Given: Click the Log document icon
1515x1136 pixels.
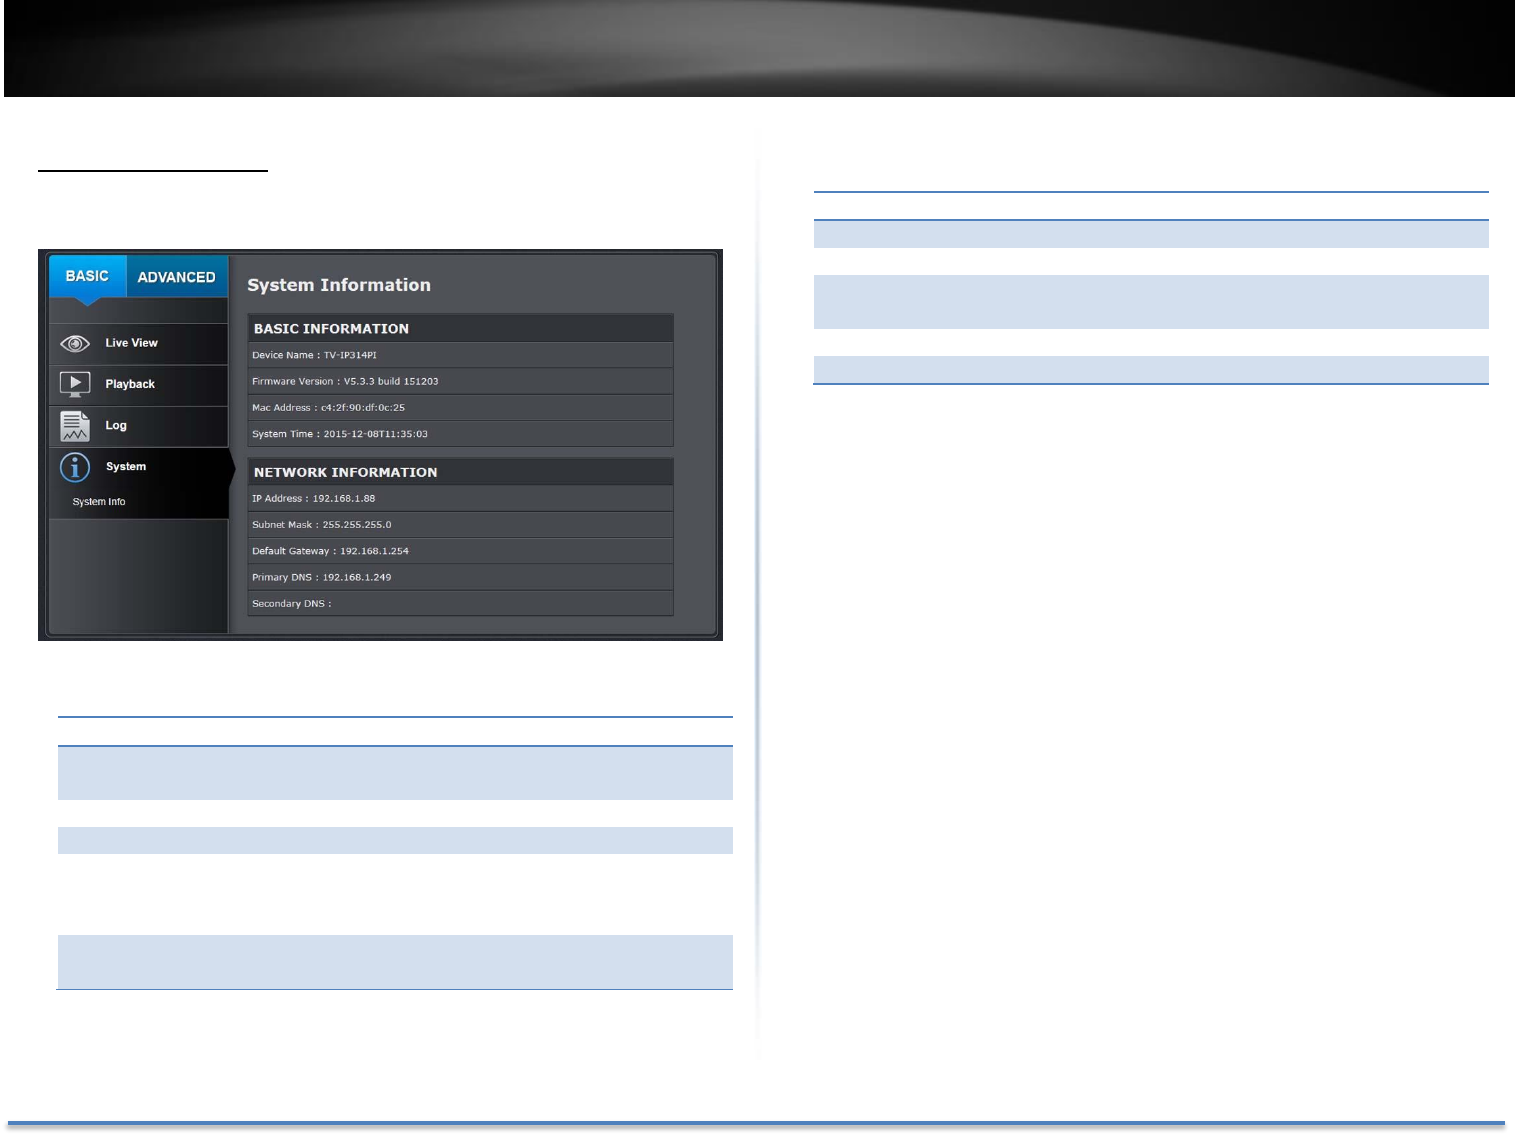Looking at the screenshot, I should (75, 426).
